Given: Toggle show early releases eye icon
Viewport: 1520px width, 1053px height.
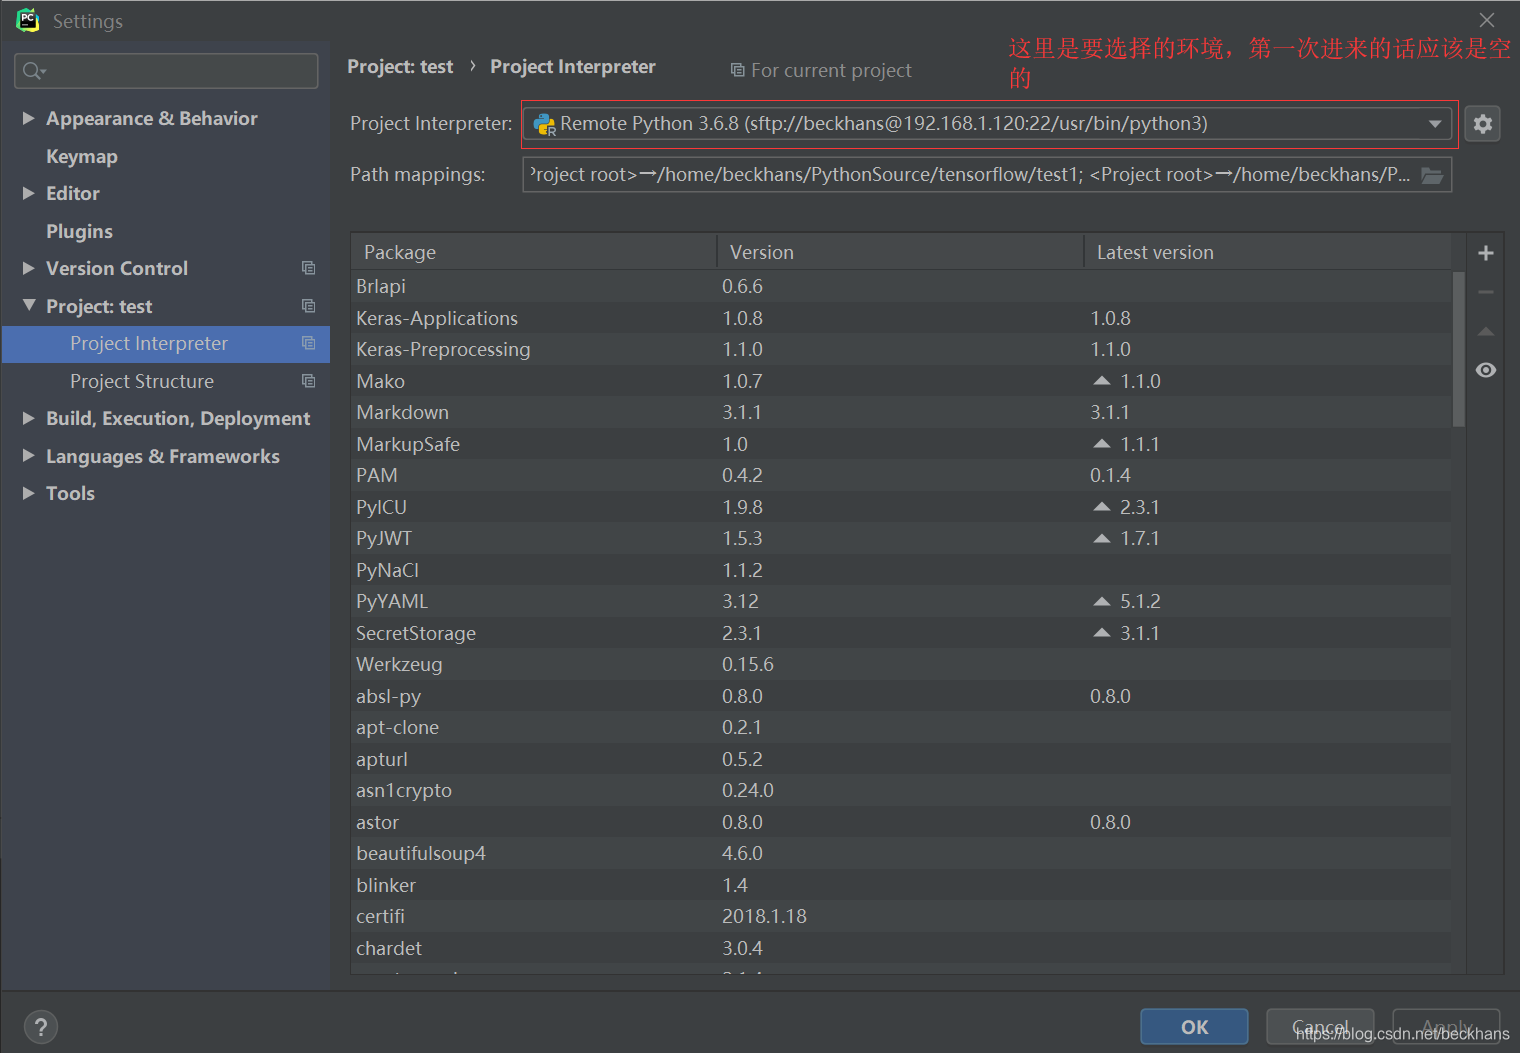Looking at the screenshot, I should point(1486,370).
